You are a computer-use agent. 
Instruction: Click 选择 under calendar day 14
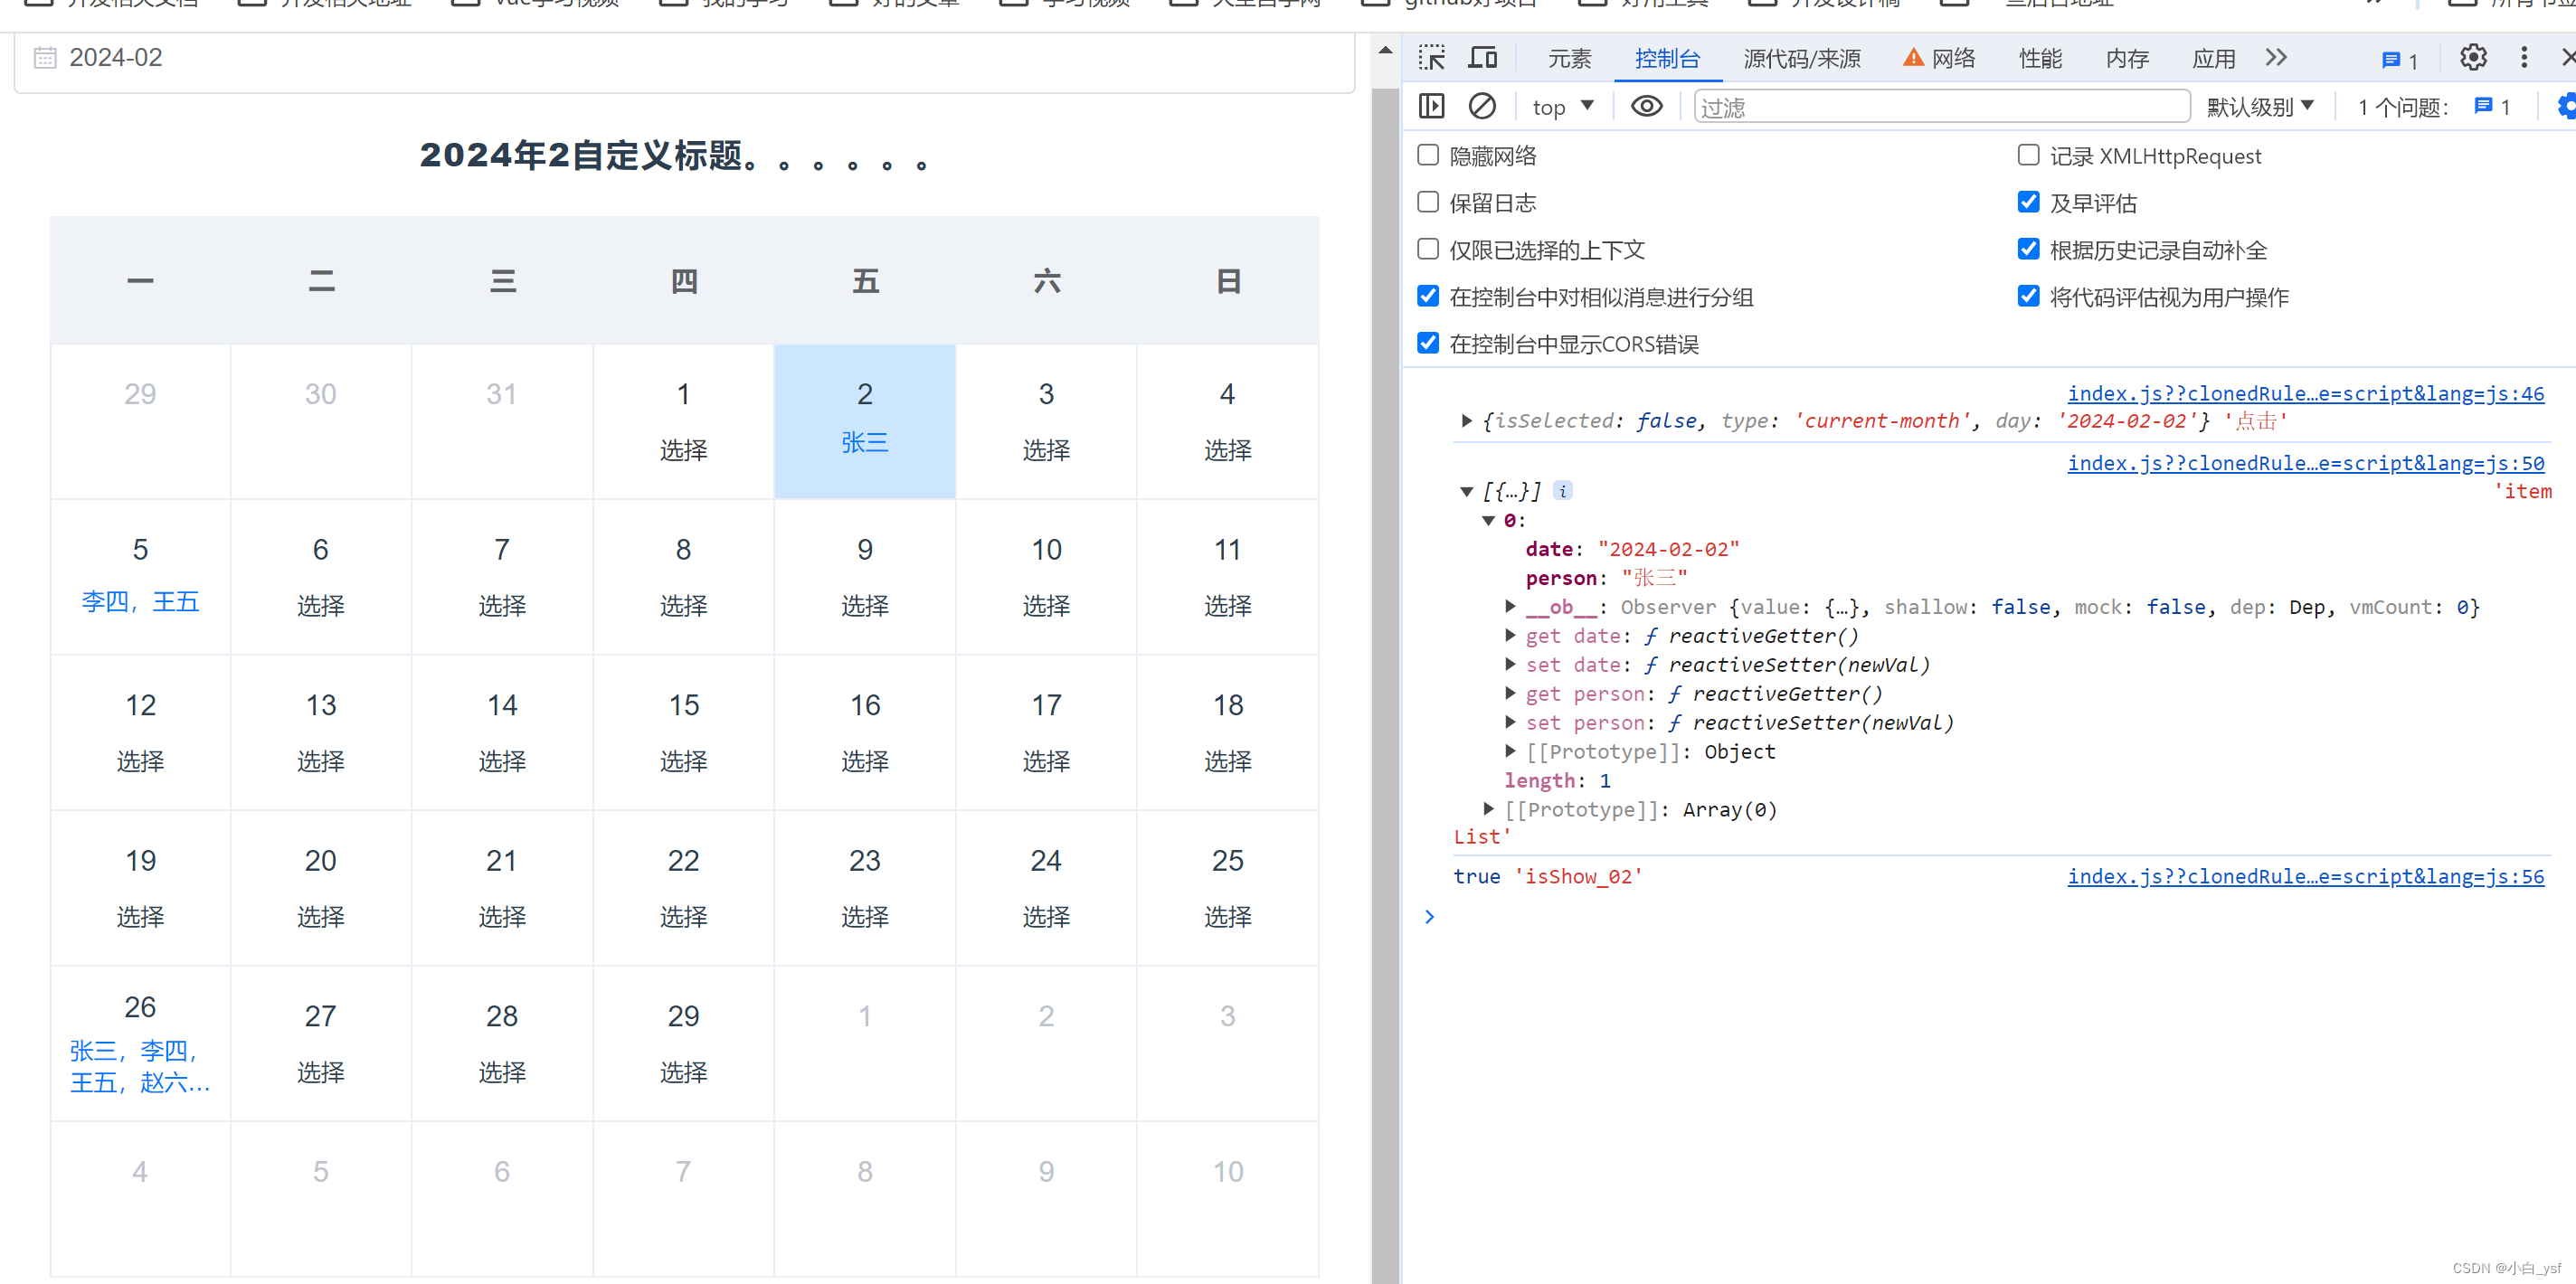coord(502,761)
